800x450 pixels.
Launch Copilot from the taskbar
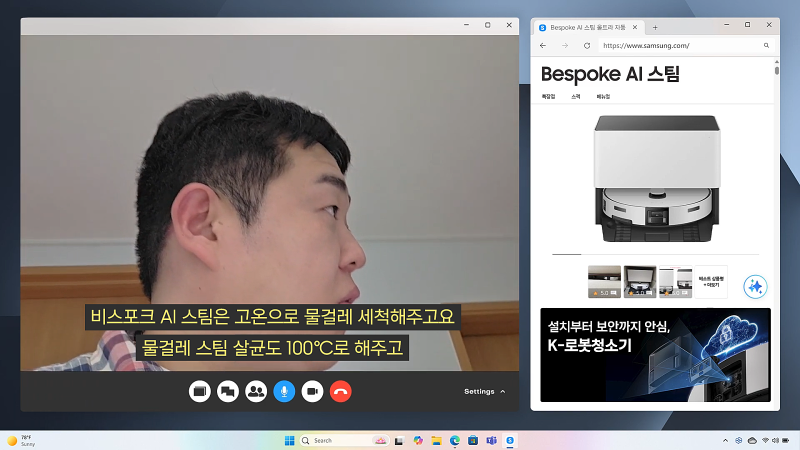tap(418, 440)
